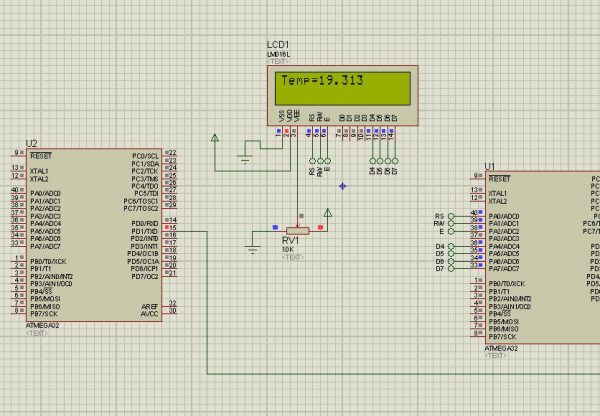Viewport: 600px width, 416px height.
Task: Select the D7 terminal beside U1
Action: tap(451, 269)
